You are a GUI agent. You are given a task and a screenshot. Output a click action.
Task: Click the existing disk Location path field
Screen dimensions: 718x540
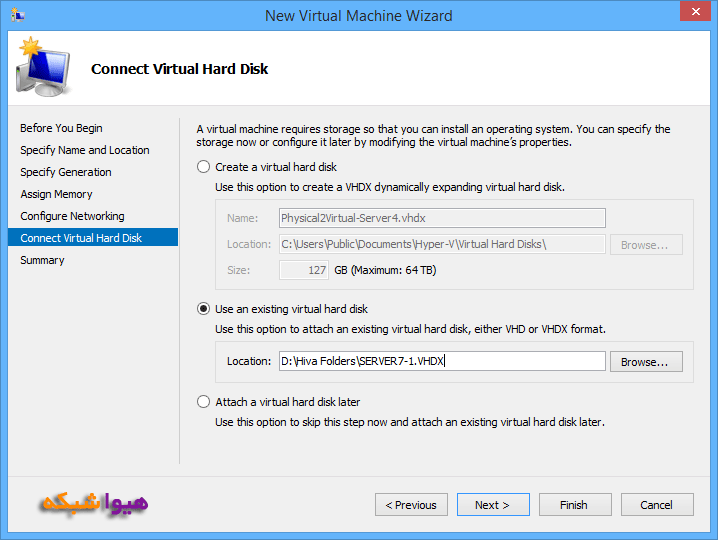click(x=442, y=361)
